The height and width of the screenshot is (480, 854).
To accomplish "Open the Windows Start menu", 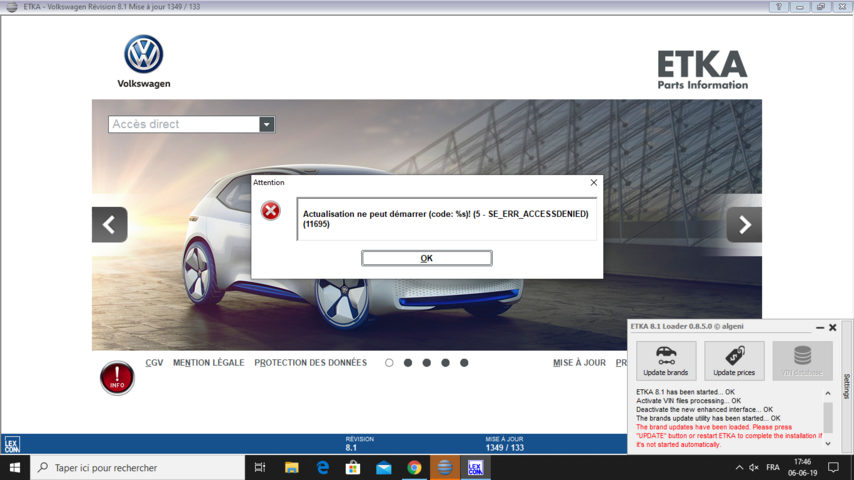I will click(15, 467).
